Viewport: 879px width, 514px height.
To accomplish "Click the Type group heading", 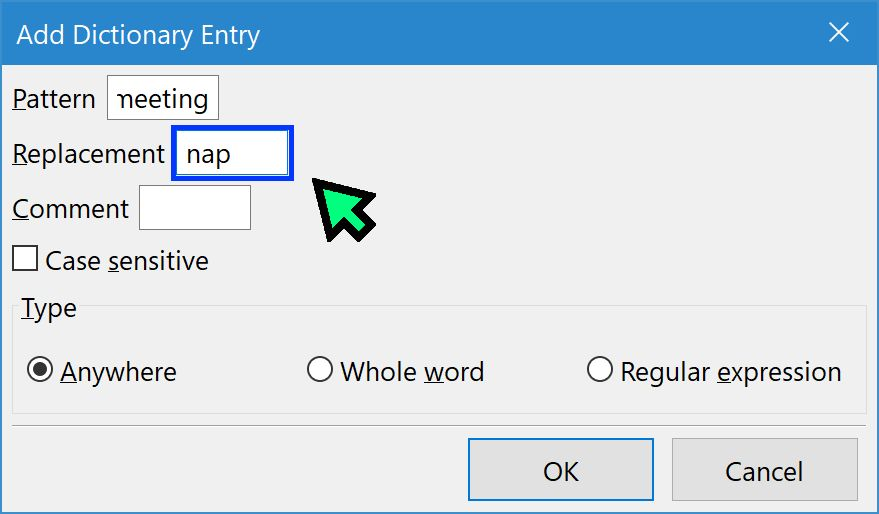I will 49,308.
